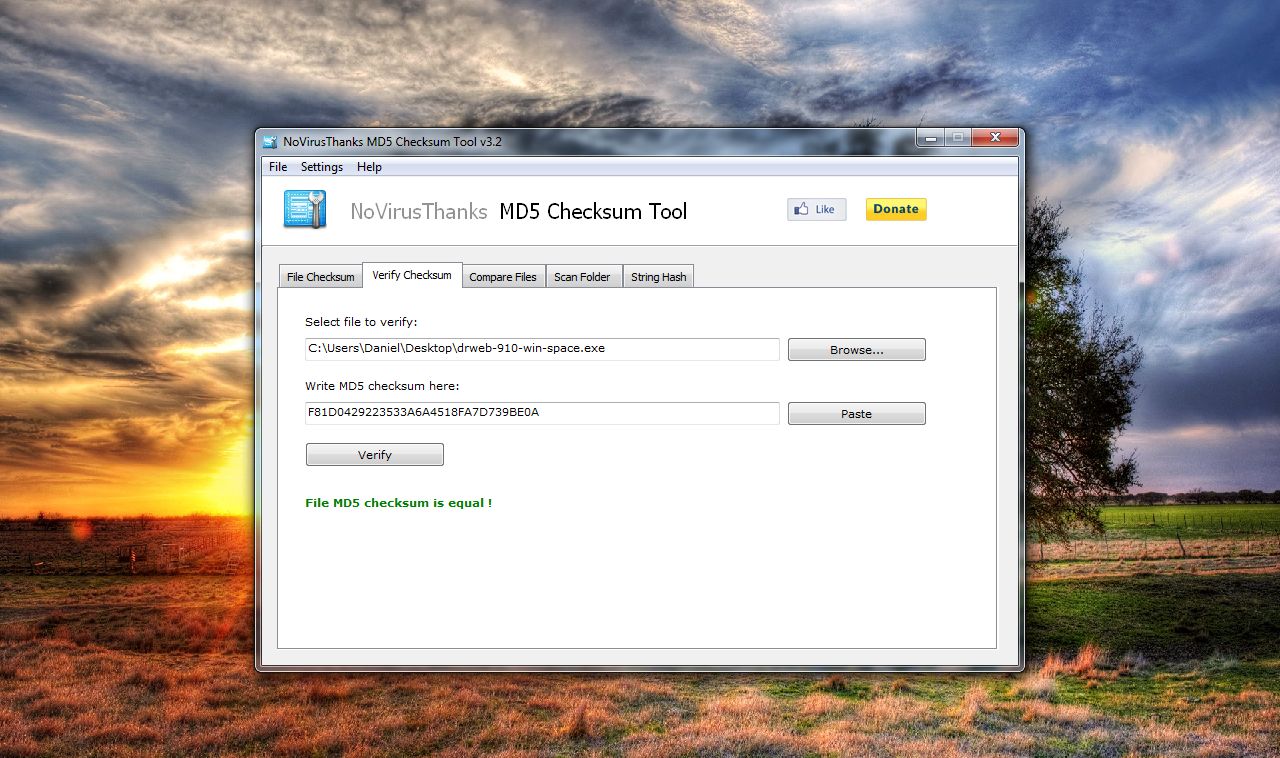Viewport: 1280px width, 758px height.
Task: Open the Settings menu
Action: coord(322,167)
